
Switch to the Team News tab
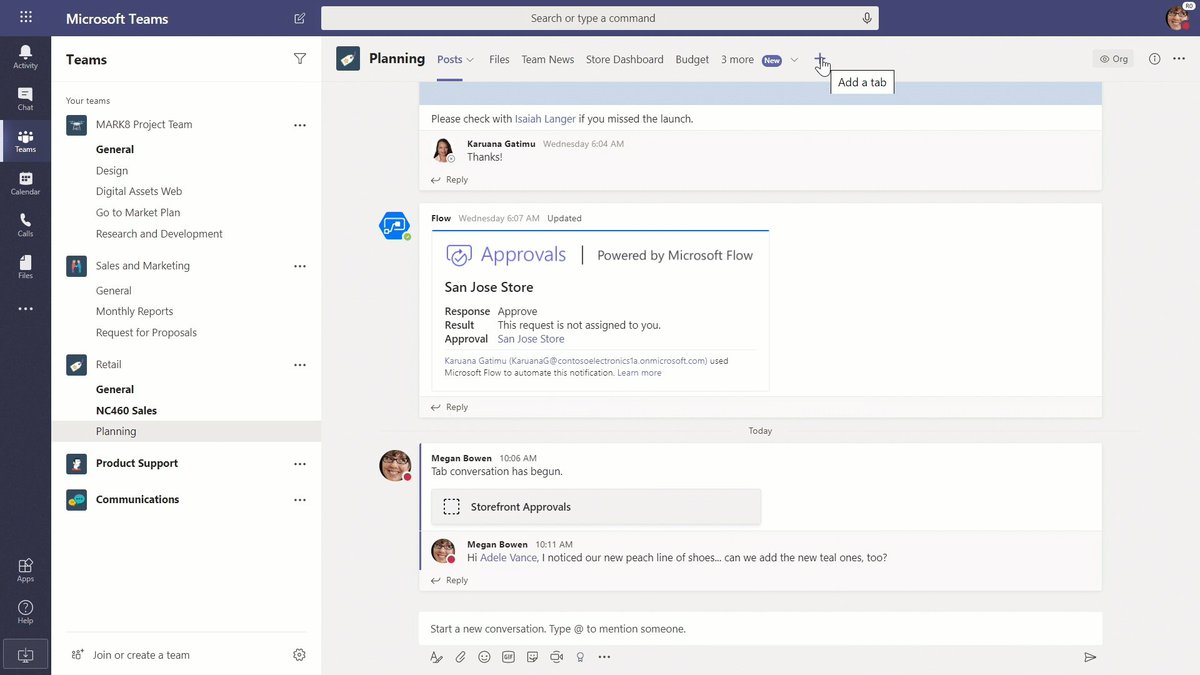tap(547, 60)
